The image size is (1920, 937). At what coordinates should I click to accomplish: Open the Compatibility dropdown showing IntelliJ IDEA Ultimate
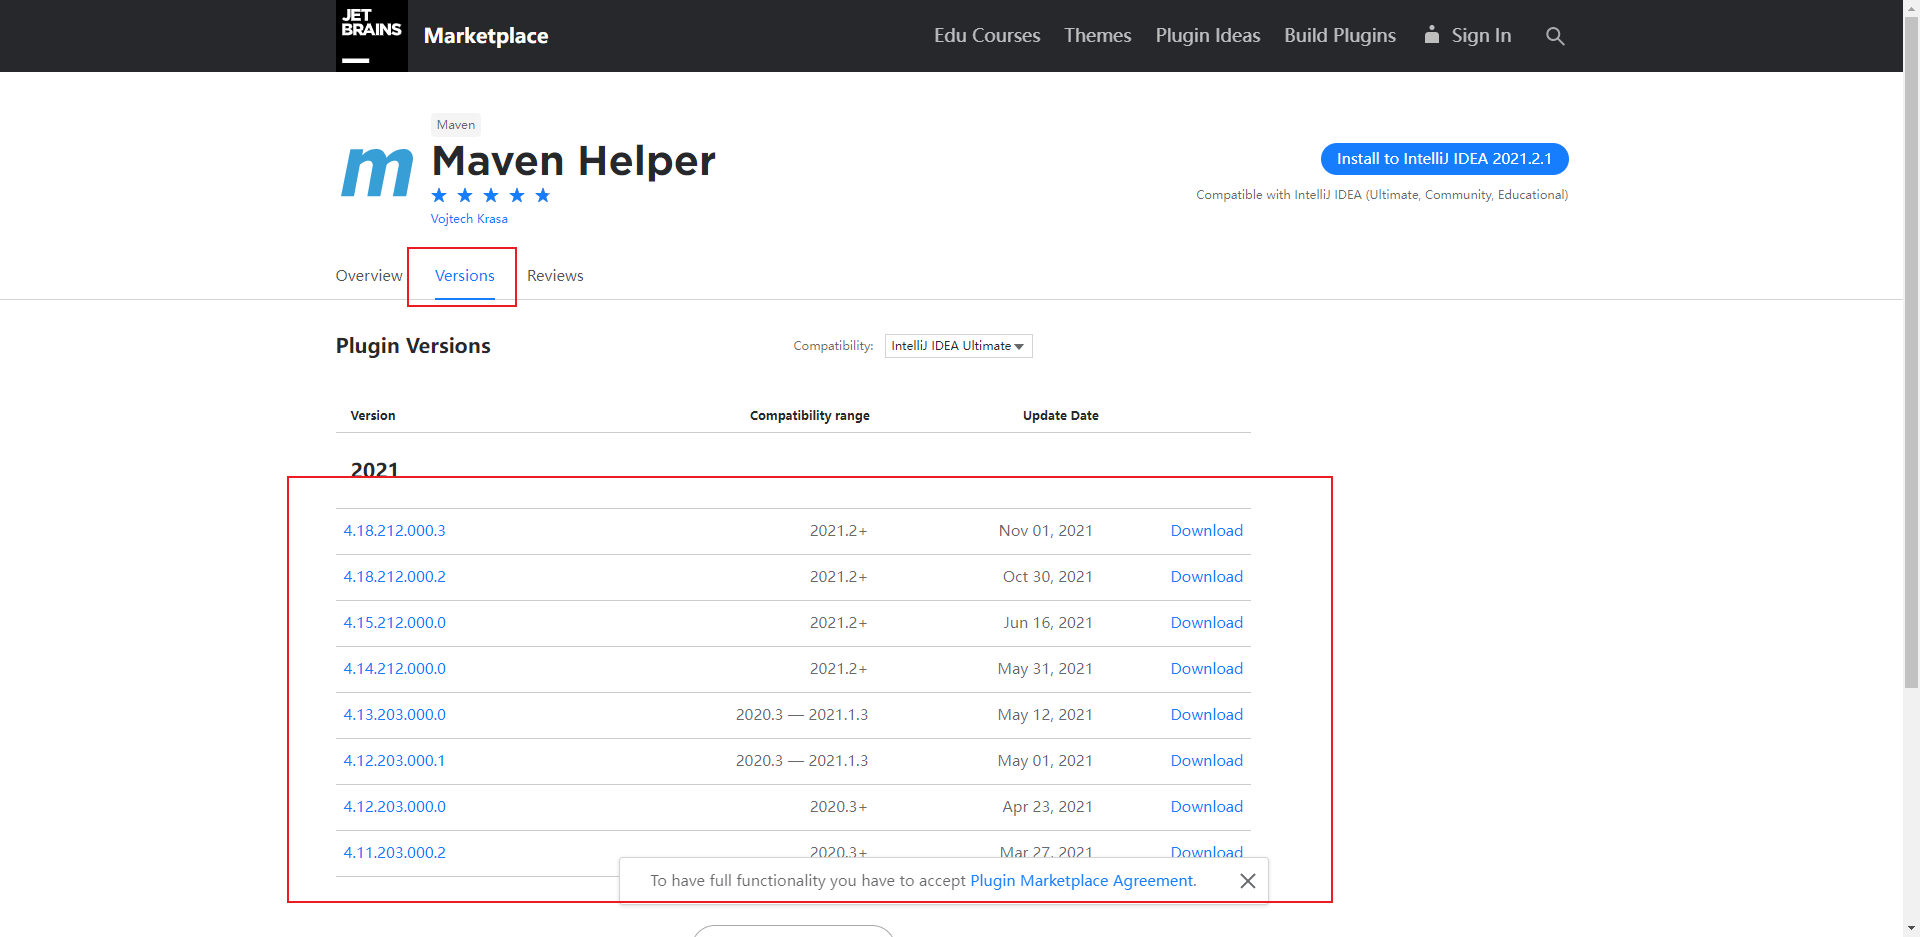pos(957,345)
